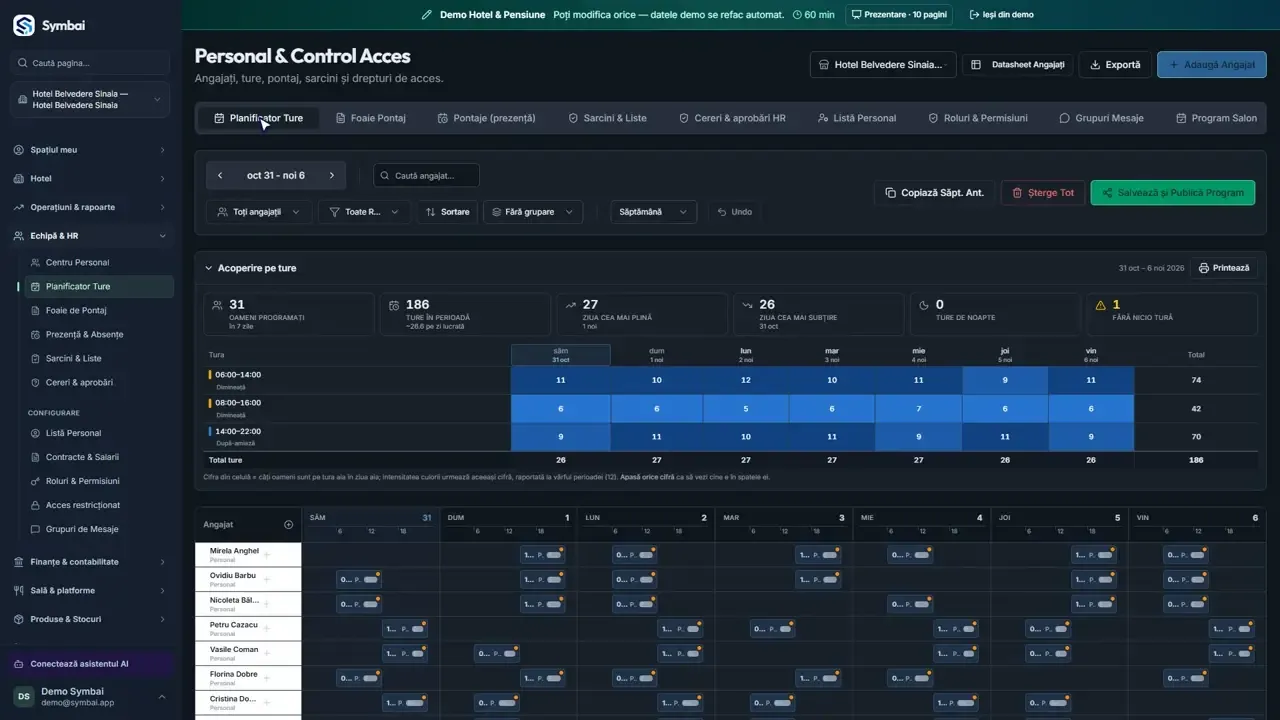Click Salvează și Publică Program
This screenshot has width=1280, height=720.
coord(1172,193)
